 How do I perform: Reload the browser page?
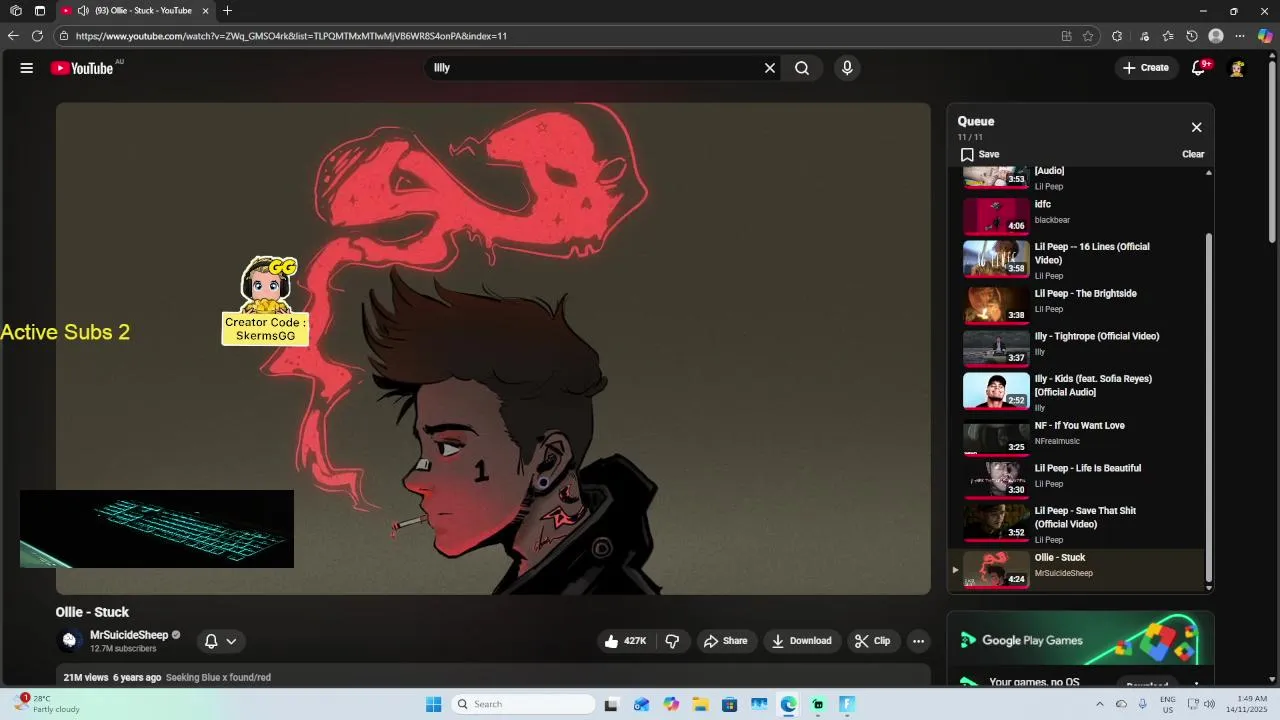point(37,36)
